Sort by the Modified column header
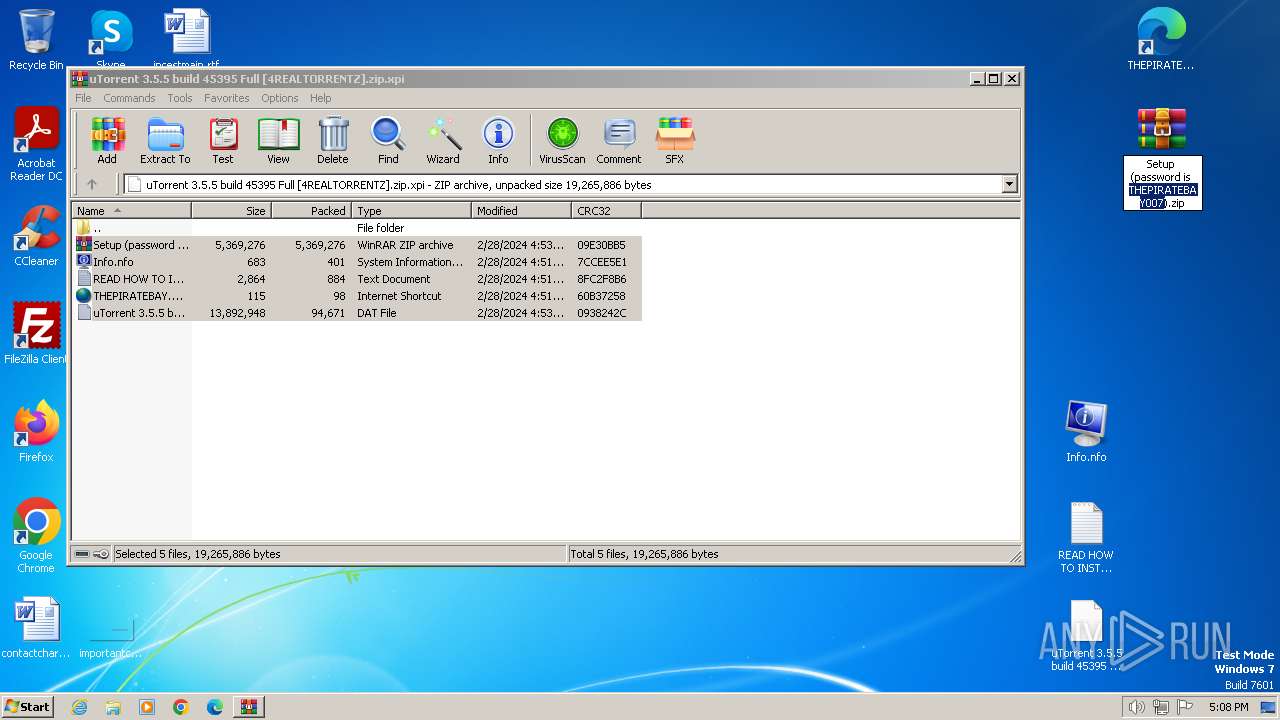 [x=521, y=211]
